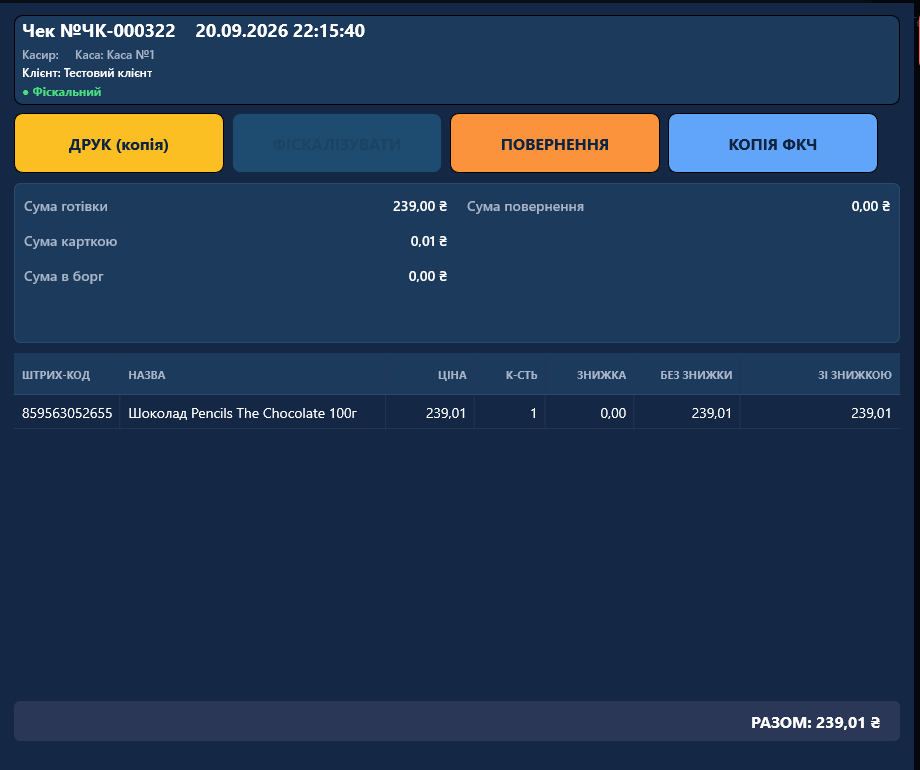Select the Сума повернення value 0,00 ₴

coord(871,207)
